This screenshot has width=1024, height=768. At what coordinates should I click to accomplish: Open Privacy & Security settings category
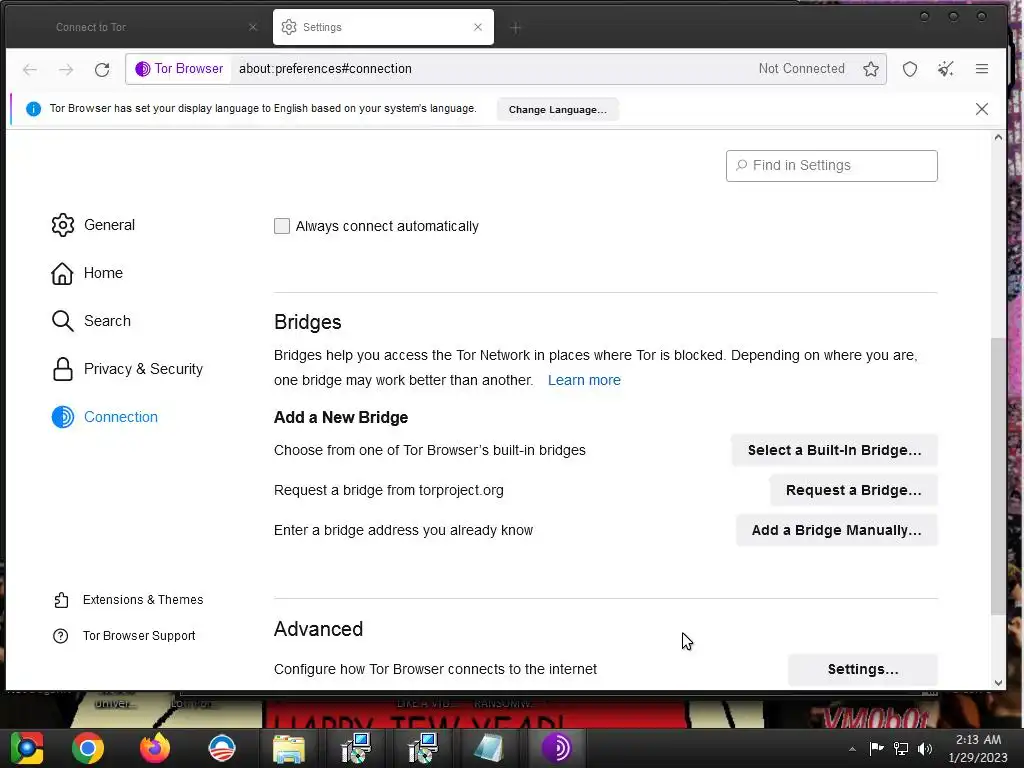pos(127,369)
